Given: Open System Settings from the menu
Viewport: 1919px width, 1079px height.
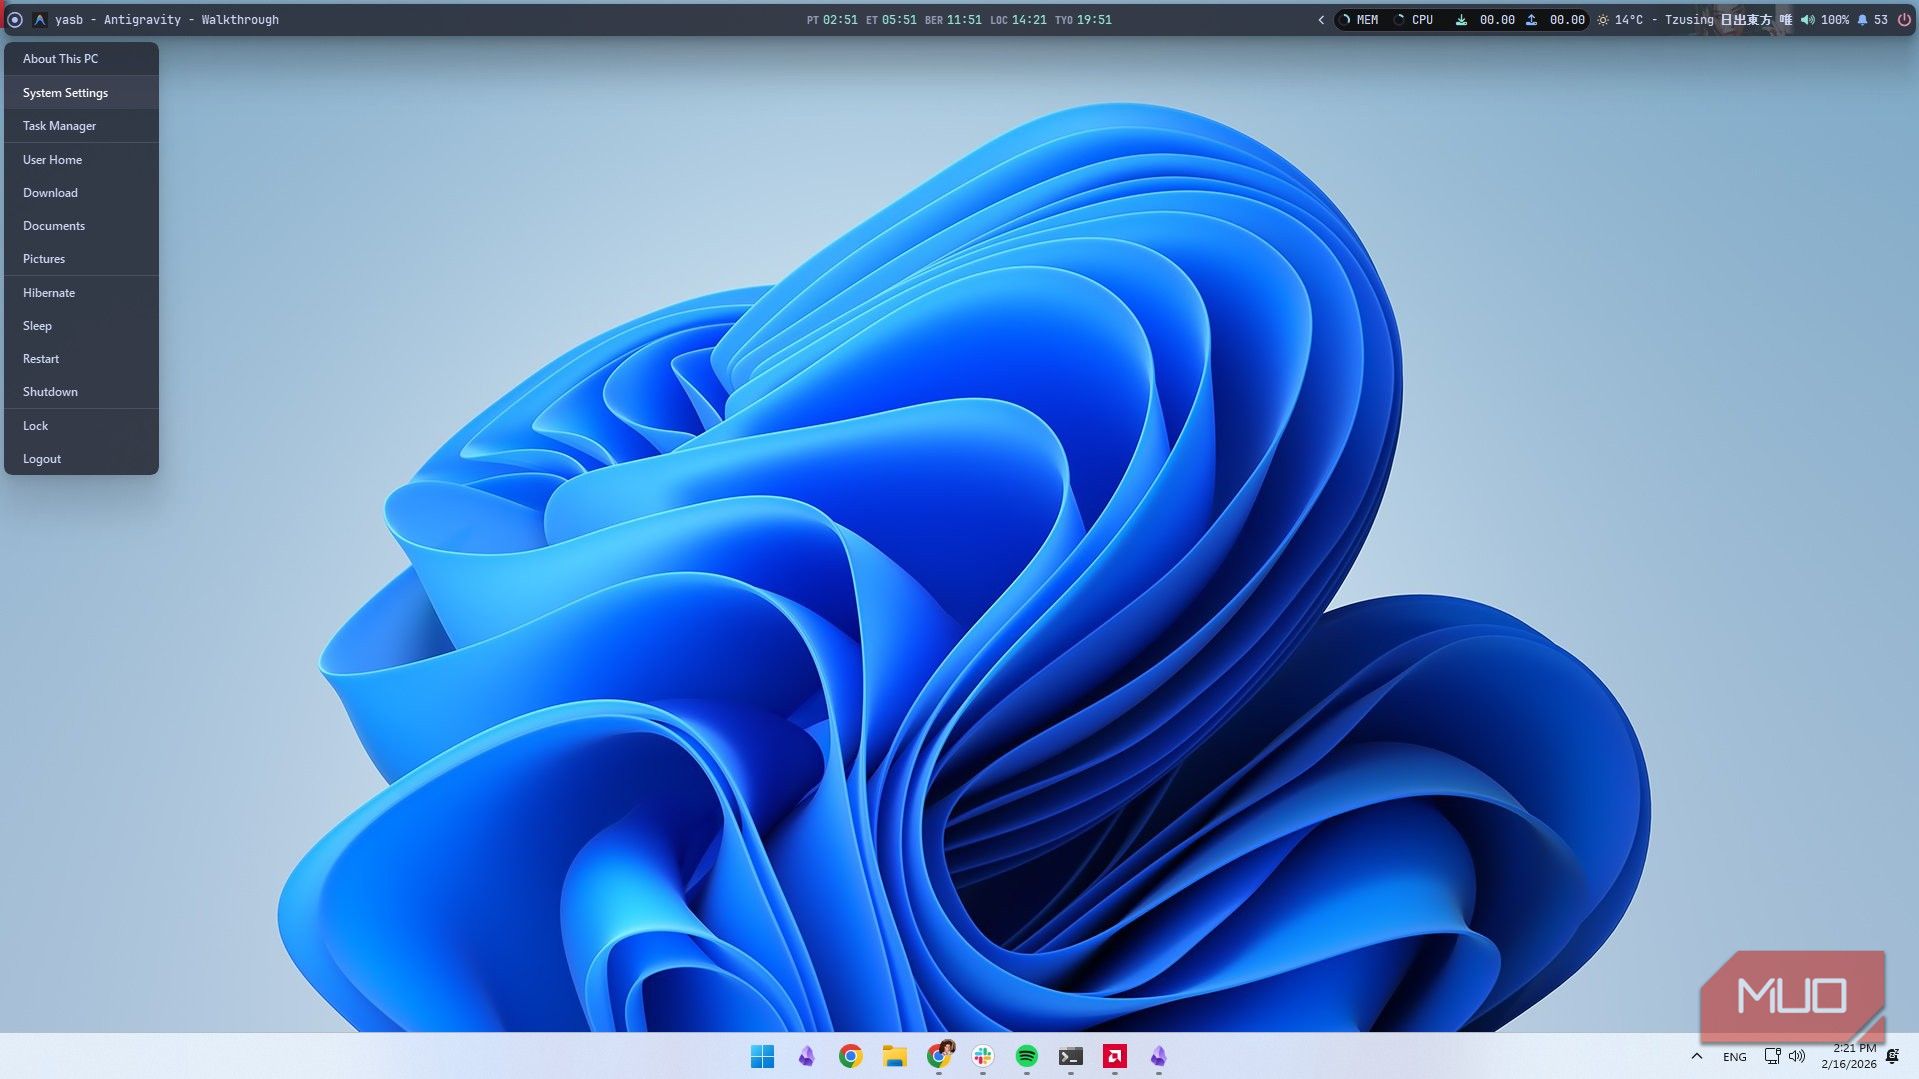Looking at the screenshot, I should tap(81, 93).
